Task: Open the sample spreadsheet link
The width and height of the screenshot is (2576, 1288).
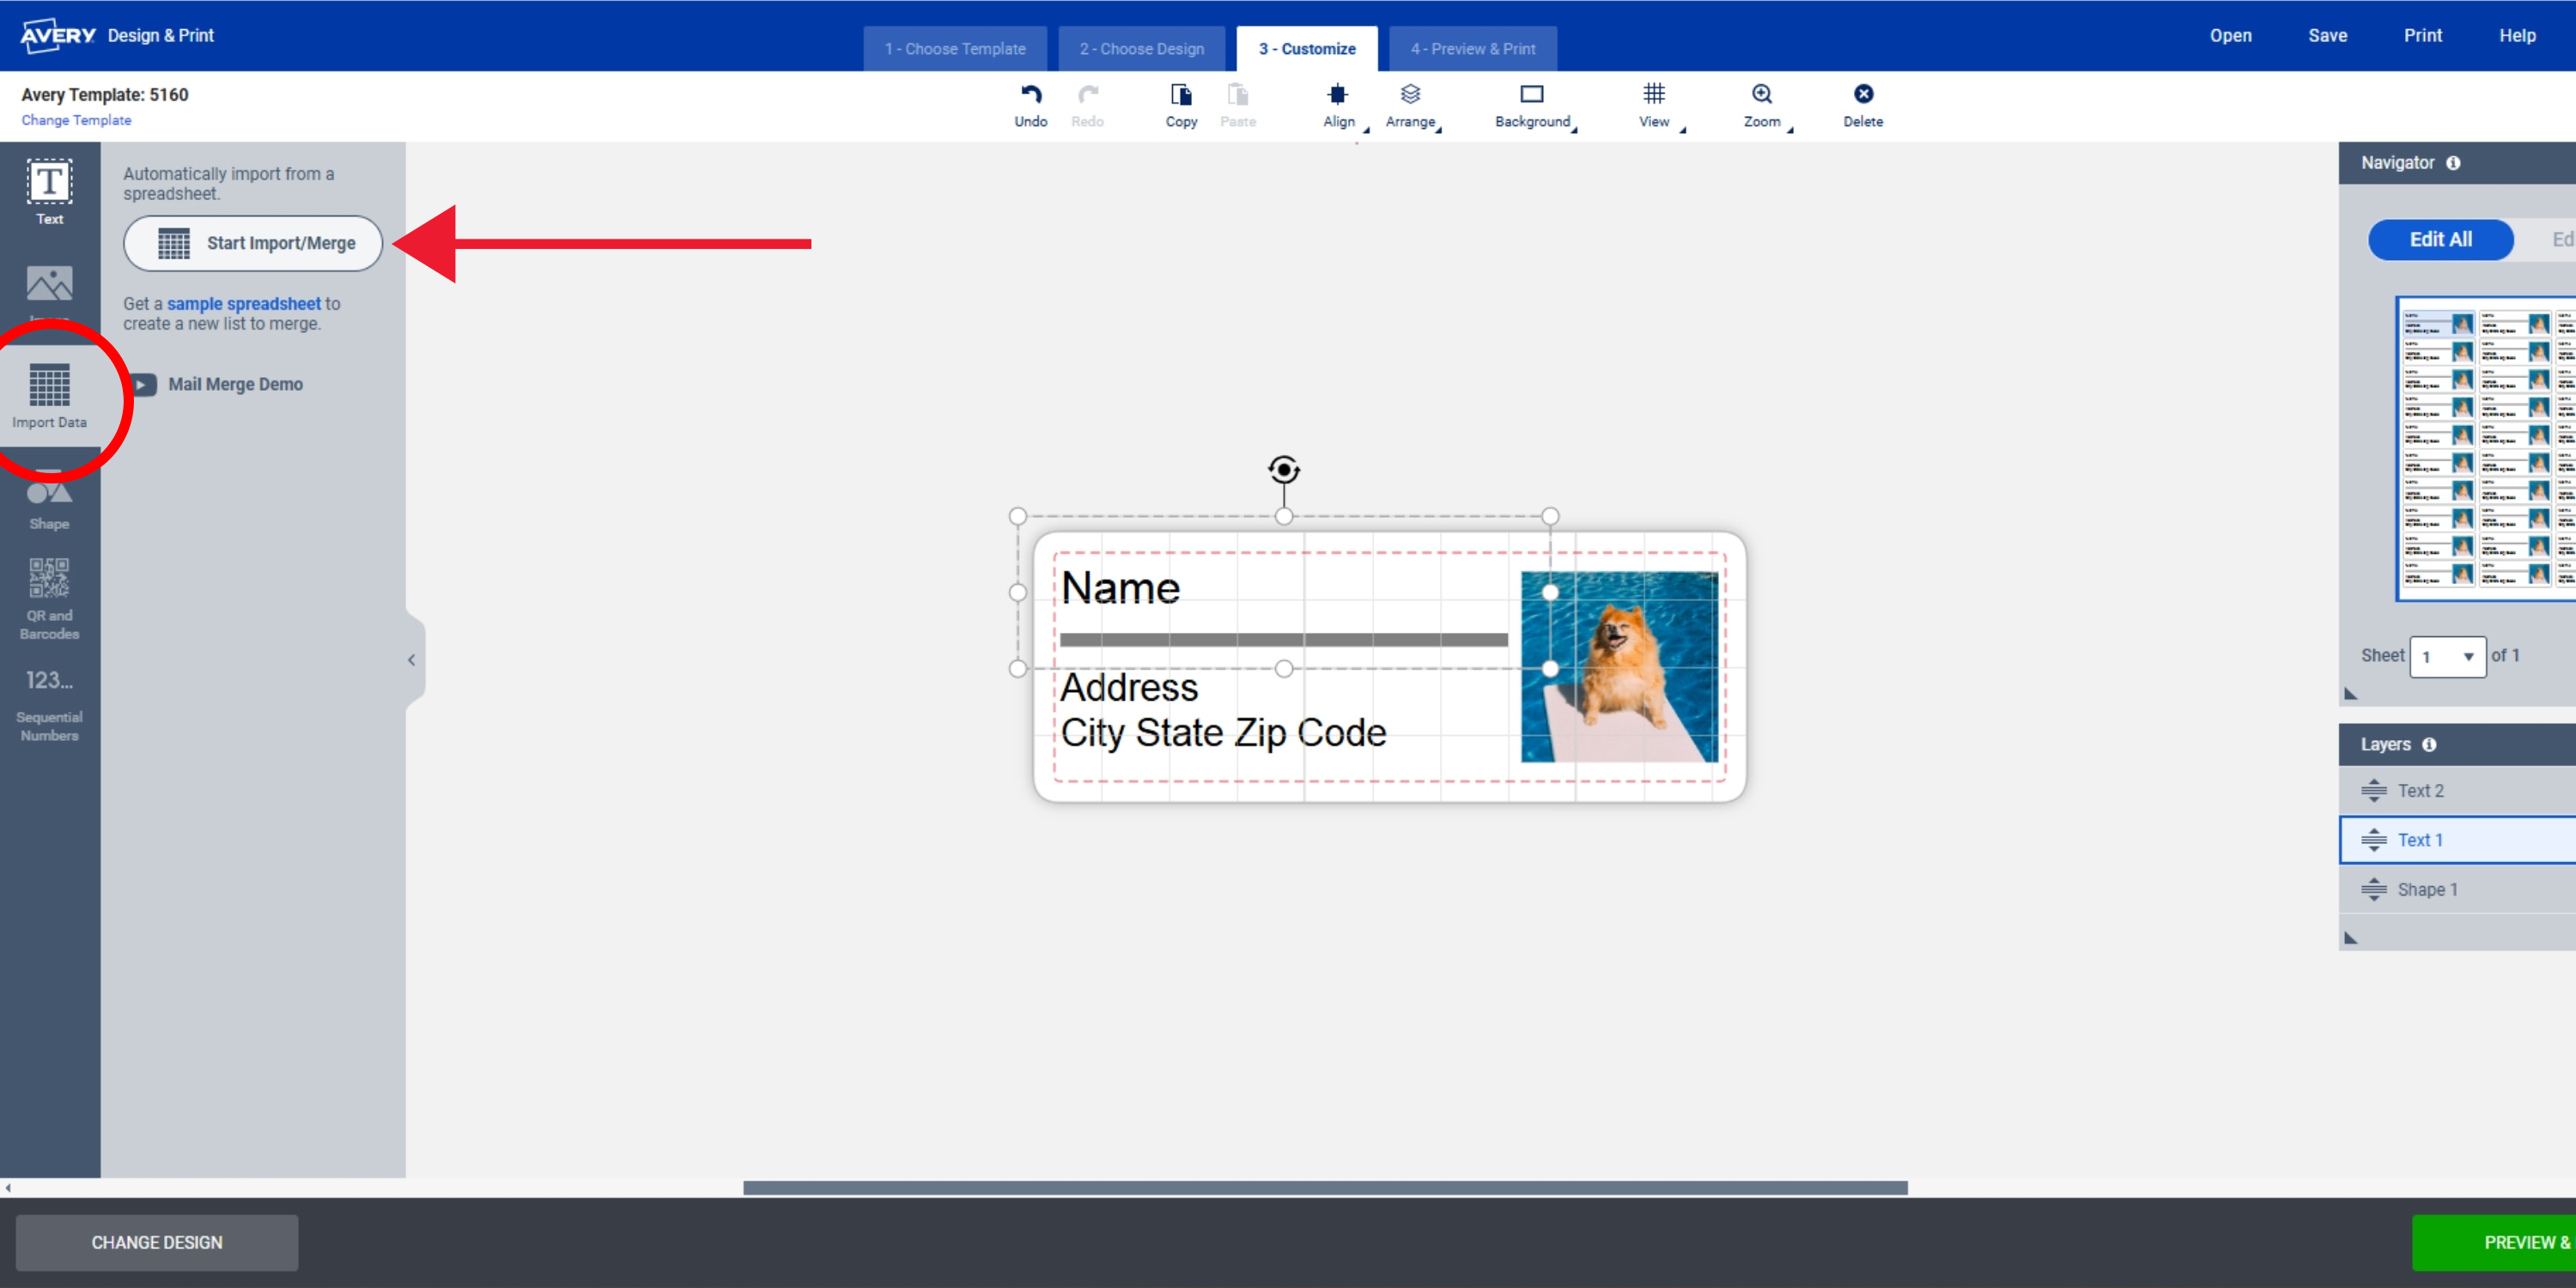Action: 244,303
